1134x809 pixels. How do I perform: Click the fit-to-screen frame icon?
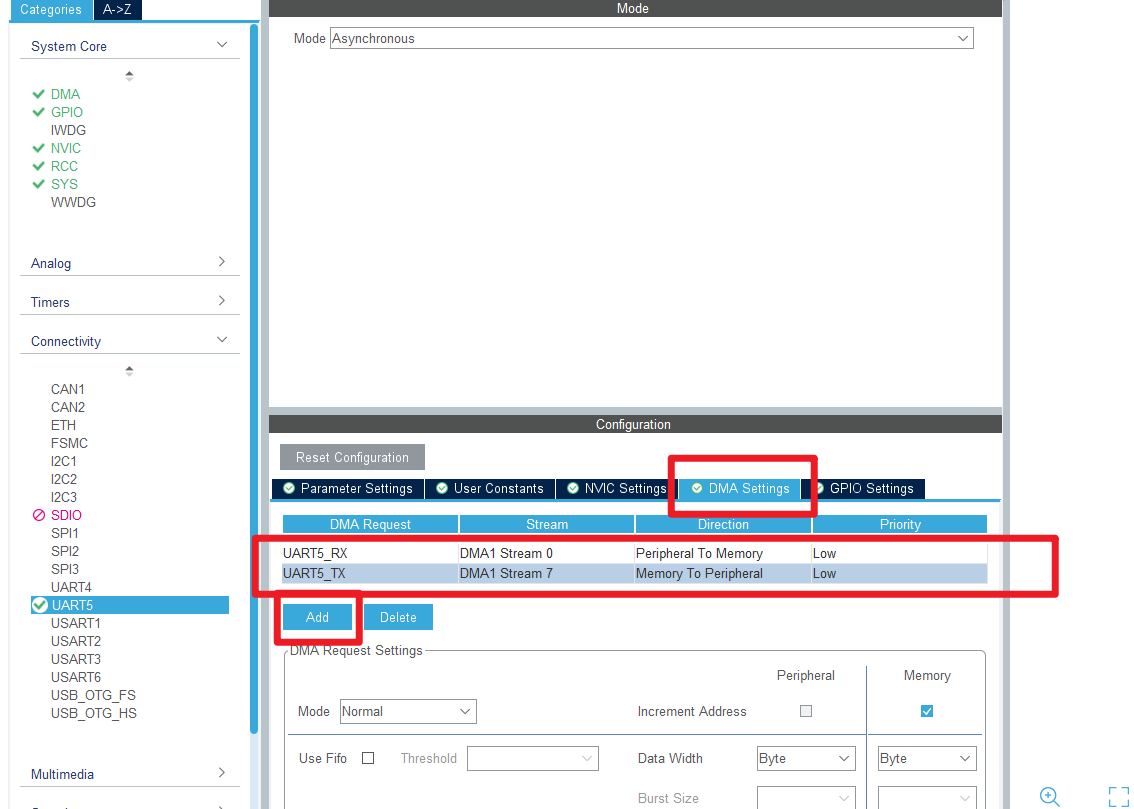(1118, 797)
